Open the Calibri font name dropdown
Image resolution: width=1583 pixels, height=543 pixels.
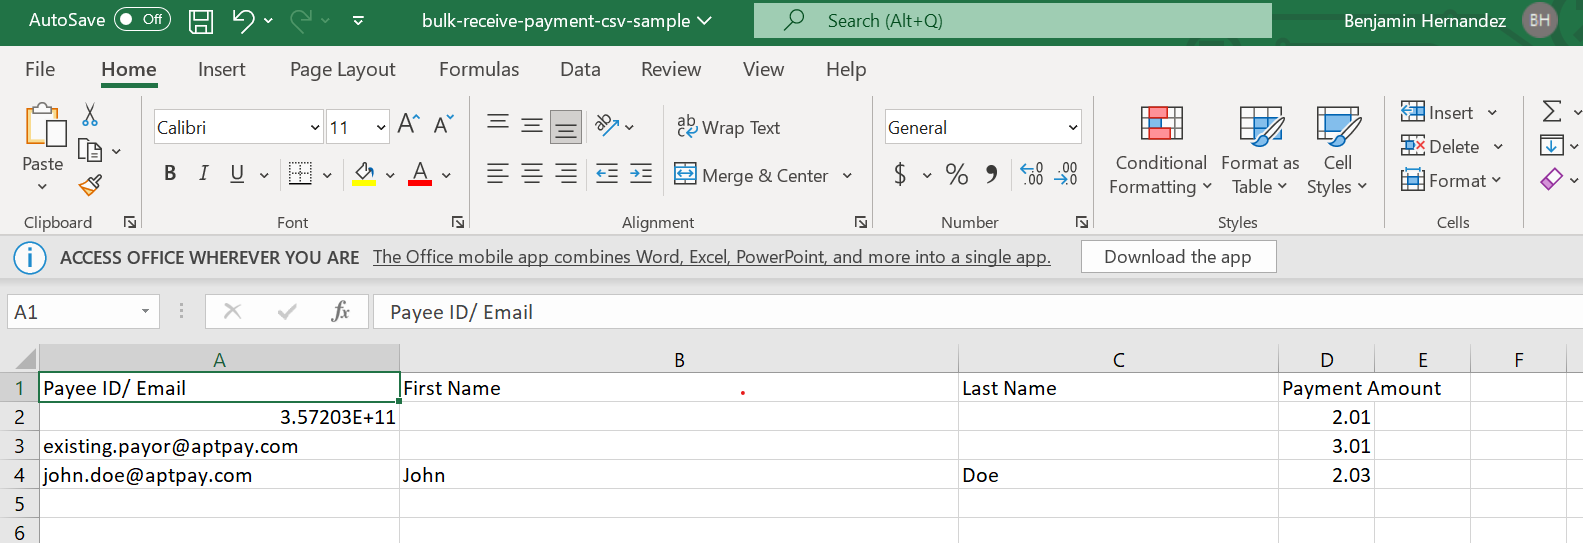[314, 128]
